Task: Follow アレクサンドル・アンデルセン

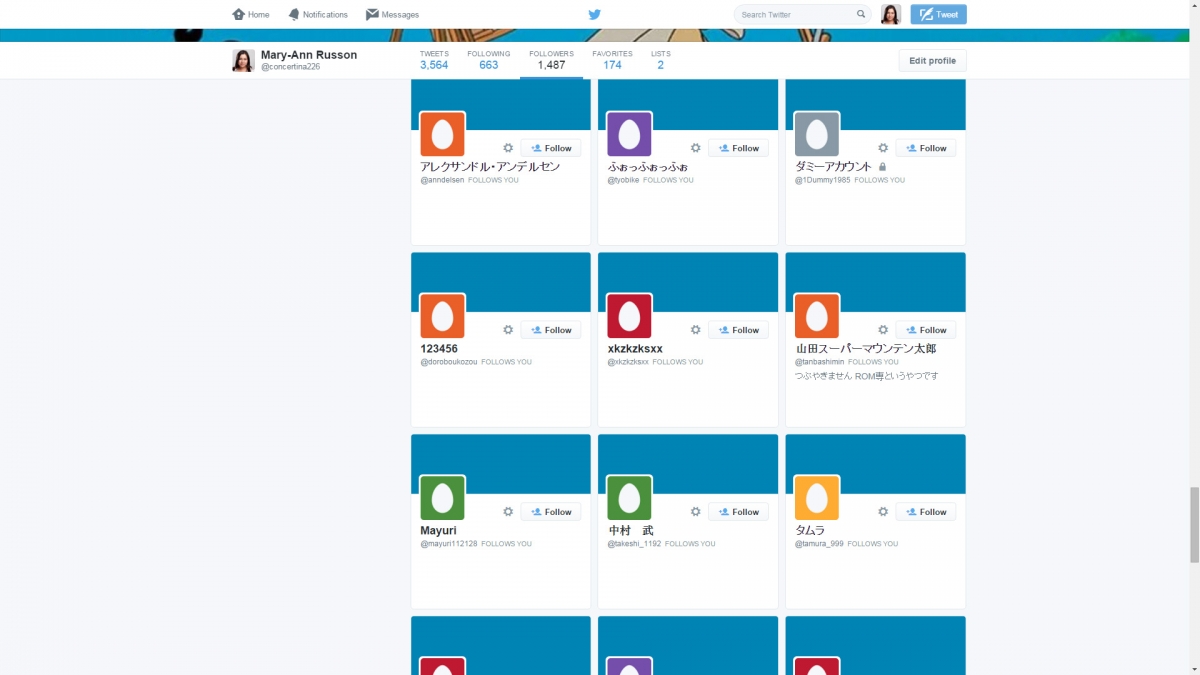Action: pyautogui.click(x=550, y=148)
